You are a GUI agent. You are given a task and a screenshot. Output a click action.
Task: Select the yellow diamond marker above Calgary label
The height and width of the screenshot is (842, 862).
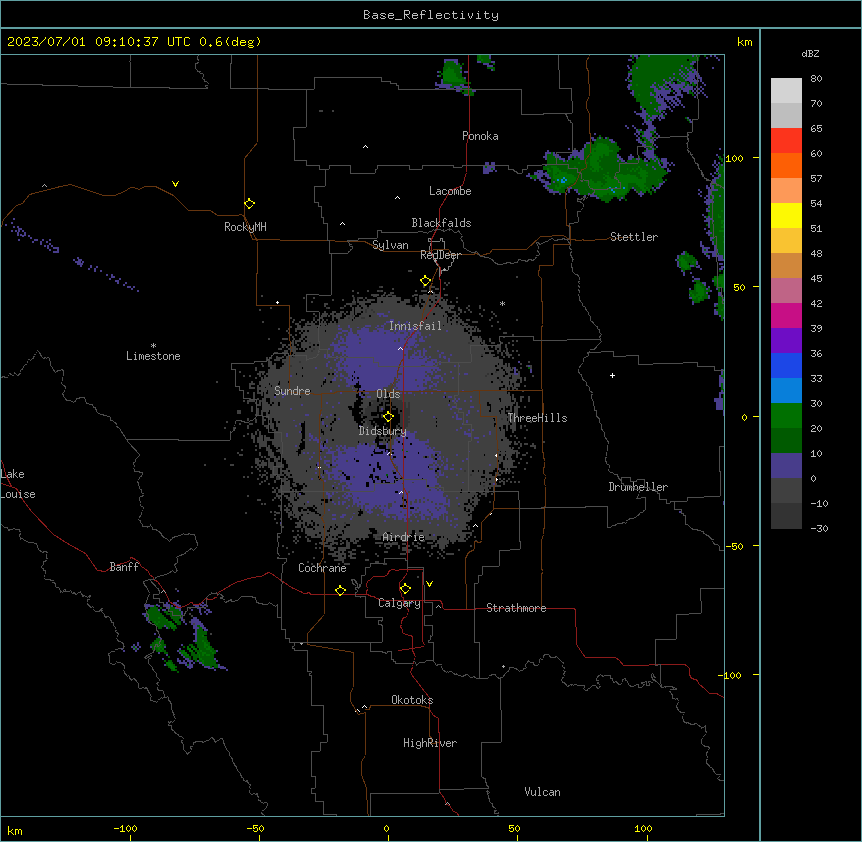click(x=405, y=589)
